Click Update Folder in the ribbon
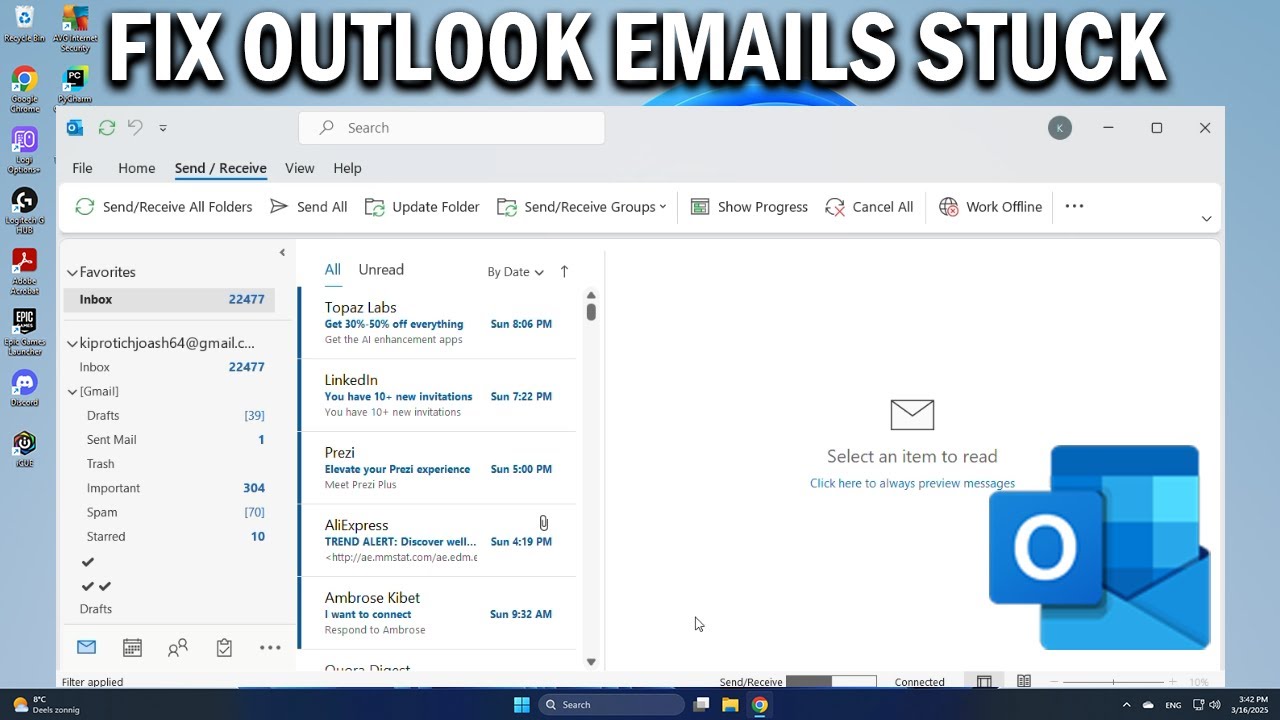 [x=422, y=207]
